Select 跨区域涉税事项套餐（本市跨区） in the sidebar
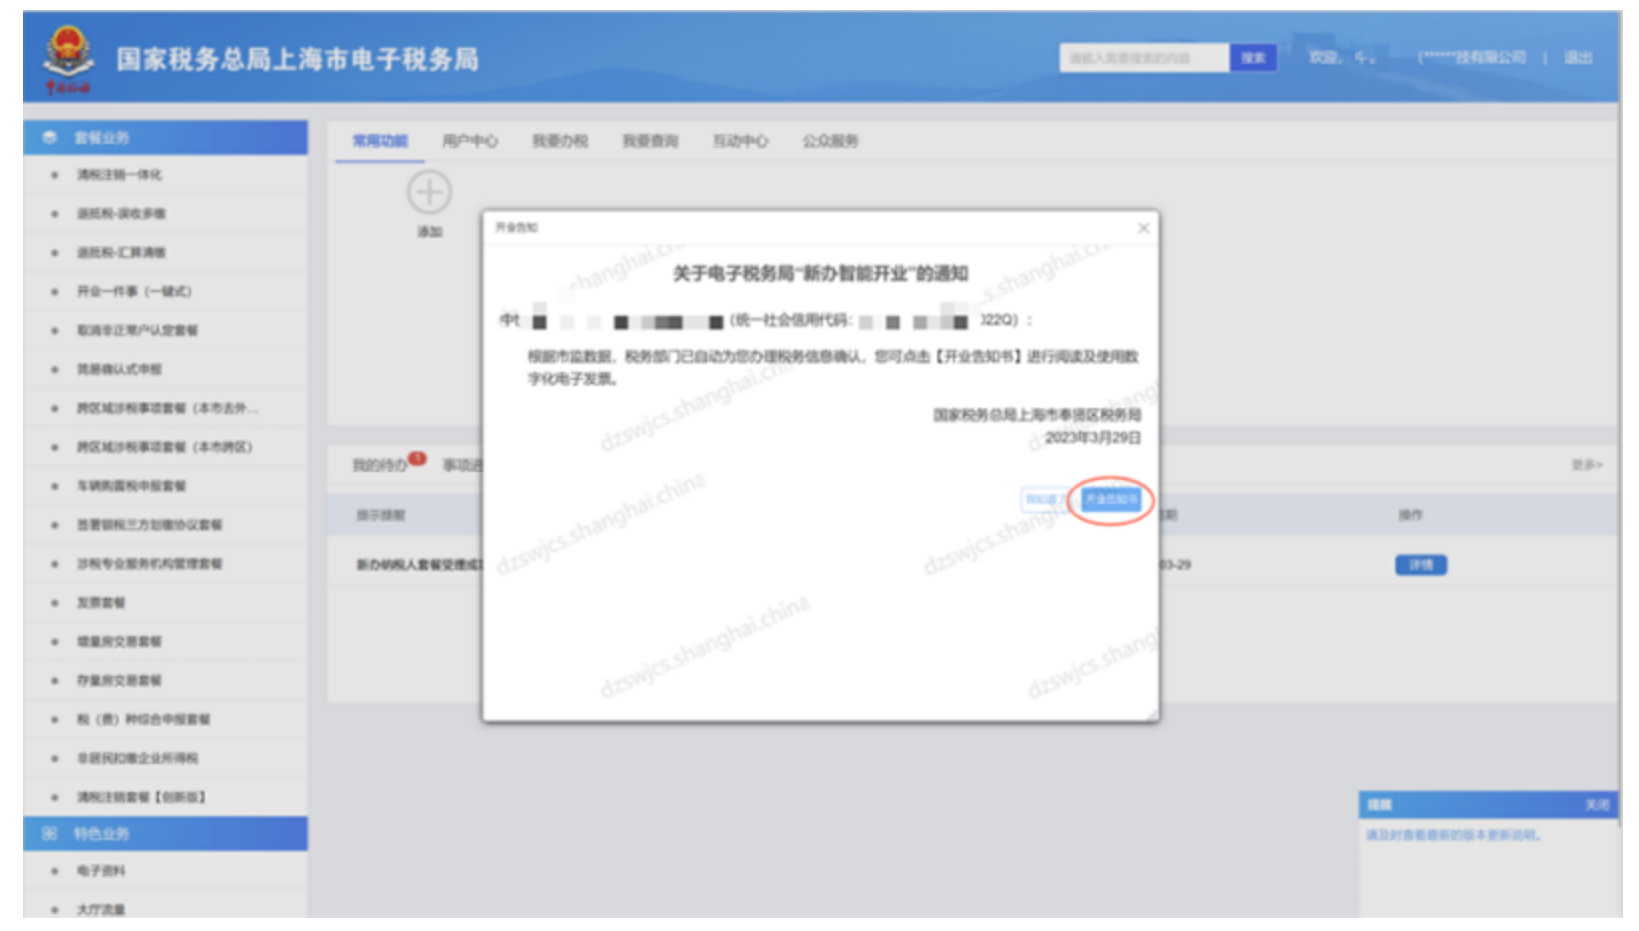 click(165, 447)
